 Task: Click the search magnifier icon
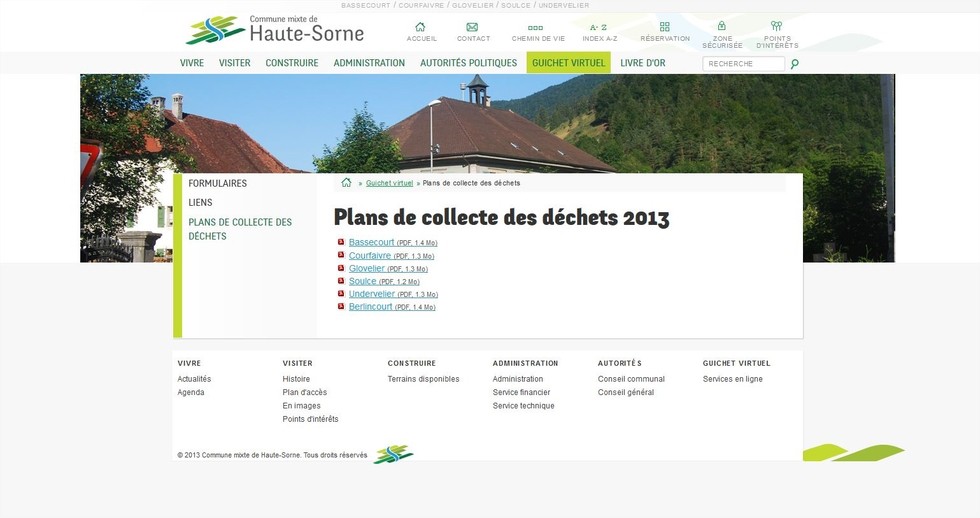[795, 64]
